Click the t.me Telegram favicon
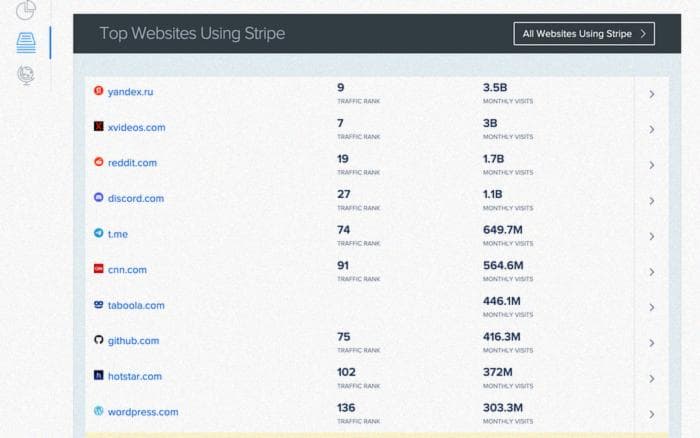Image resolution: width=700 pixels, height=438 pixels. (x=99, y=233)
